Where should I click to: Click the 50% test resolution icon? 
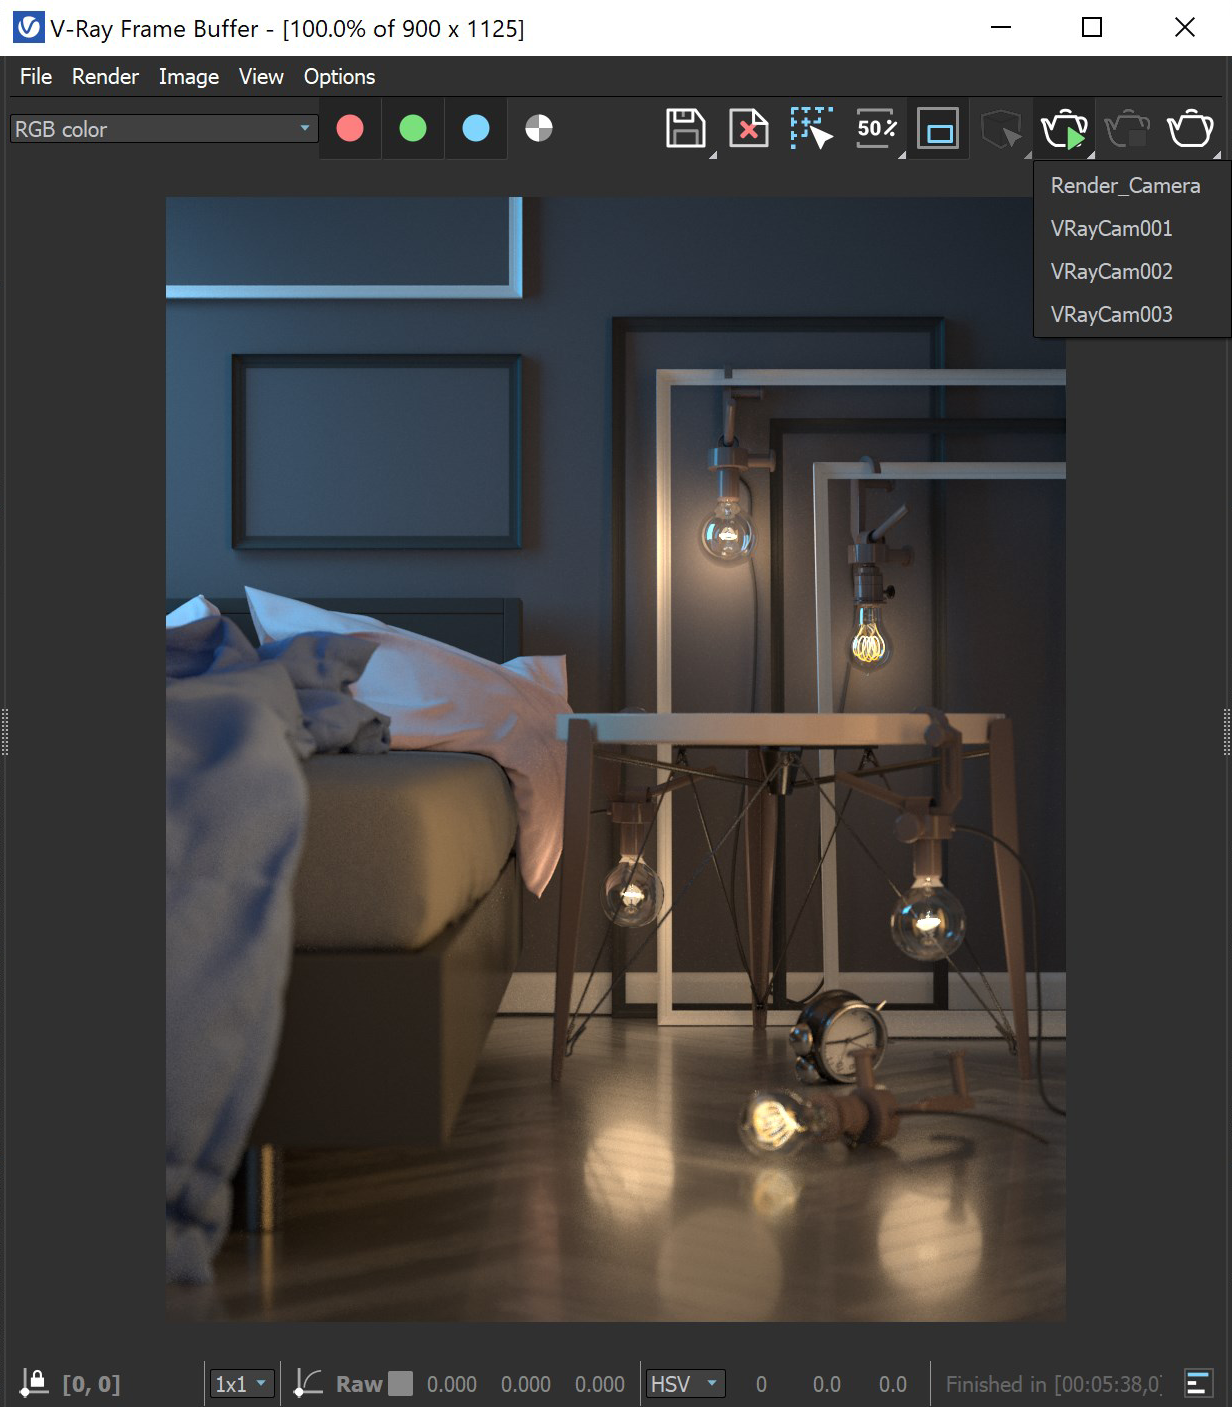pos(876,129)
